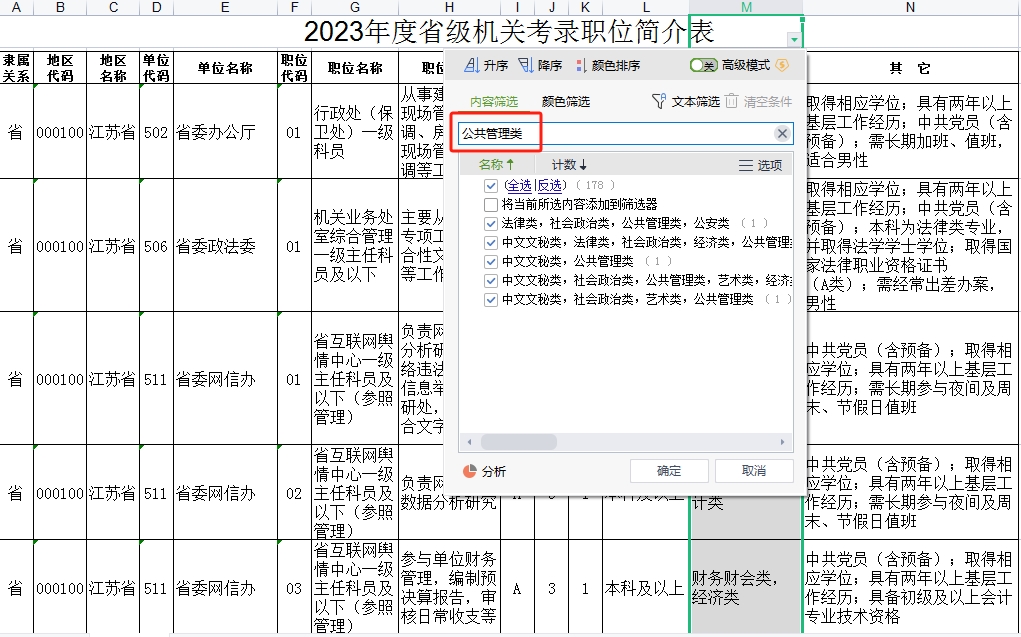1021x637 pixels.
Task: Select the title 2023年度省级机关考录职位简介表
Action: pyautogui.click(x=509, y=31)
